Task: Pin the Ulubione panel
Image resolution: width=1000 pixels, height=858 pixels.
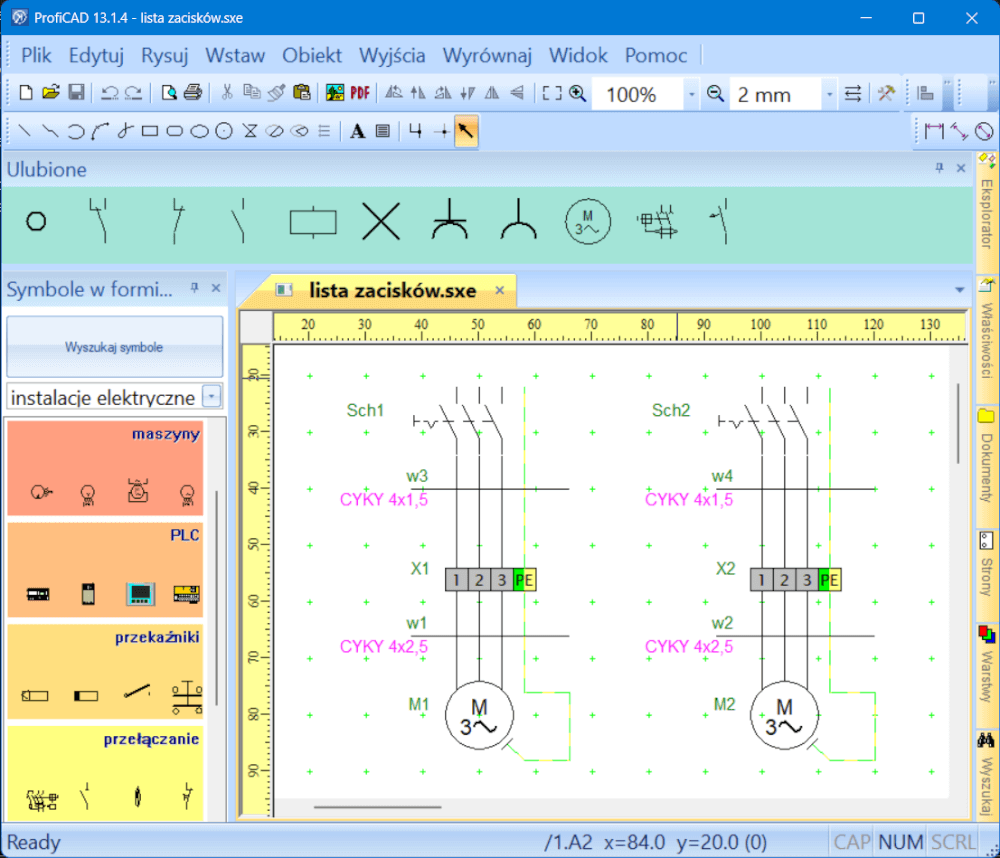Action: [x=939, y=168]
